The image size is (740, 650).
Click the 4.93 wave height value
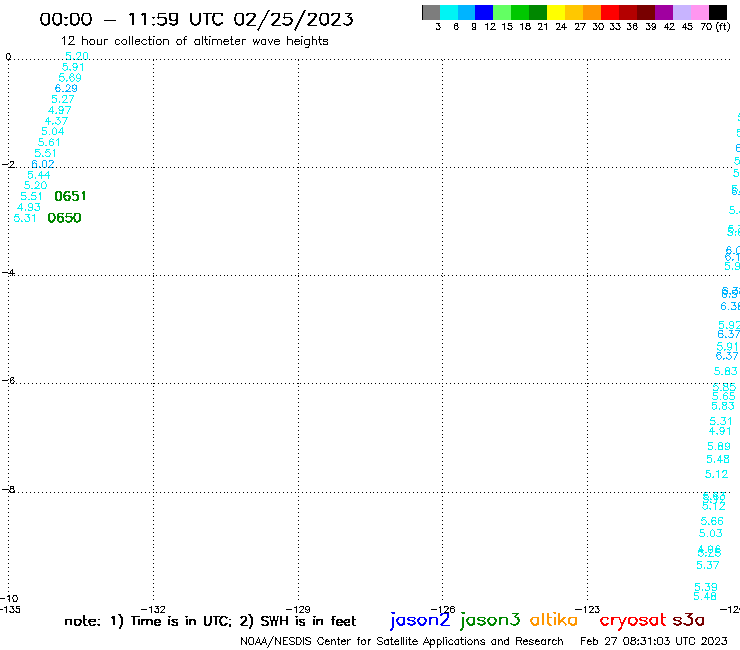[29, 207]
